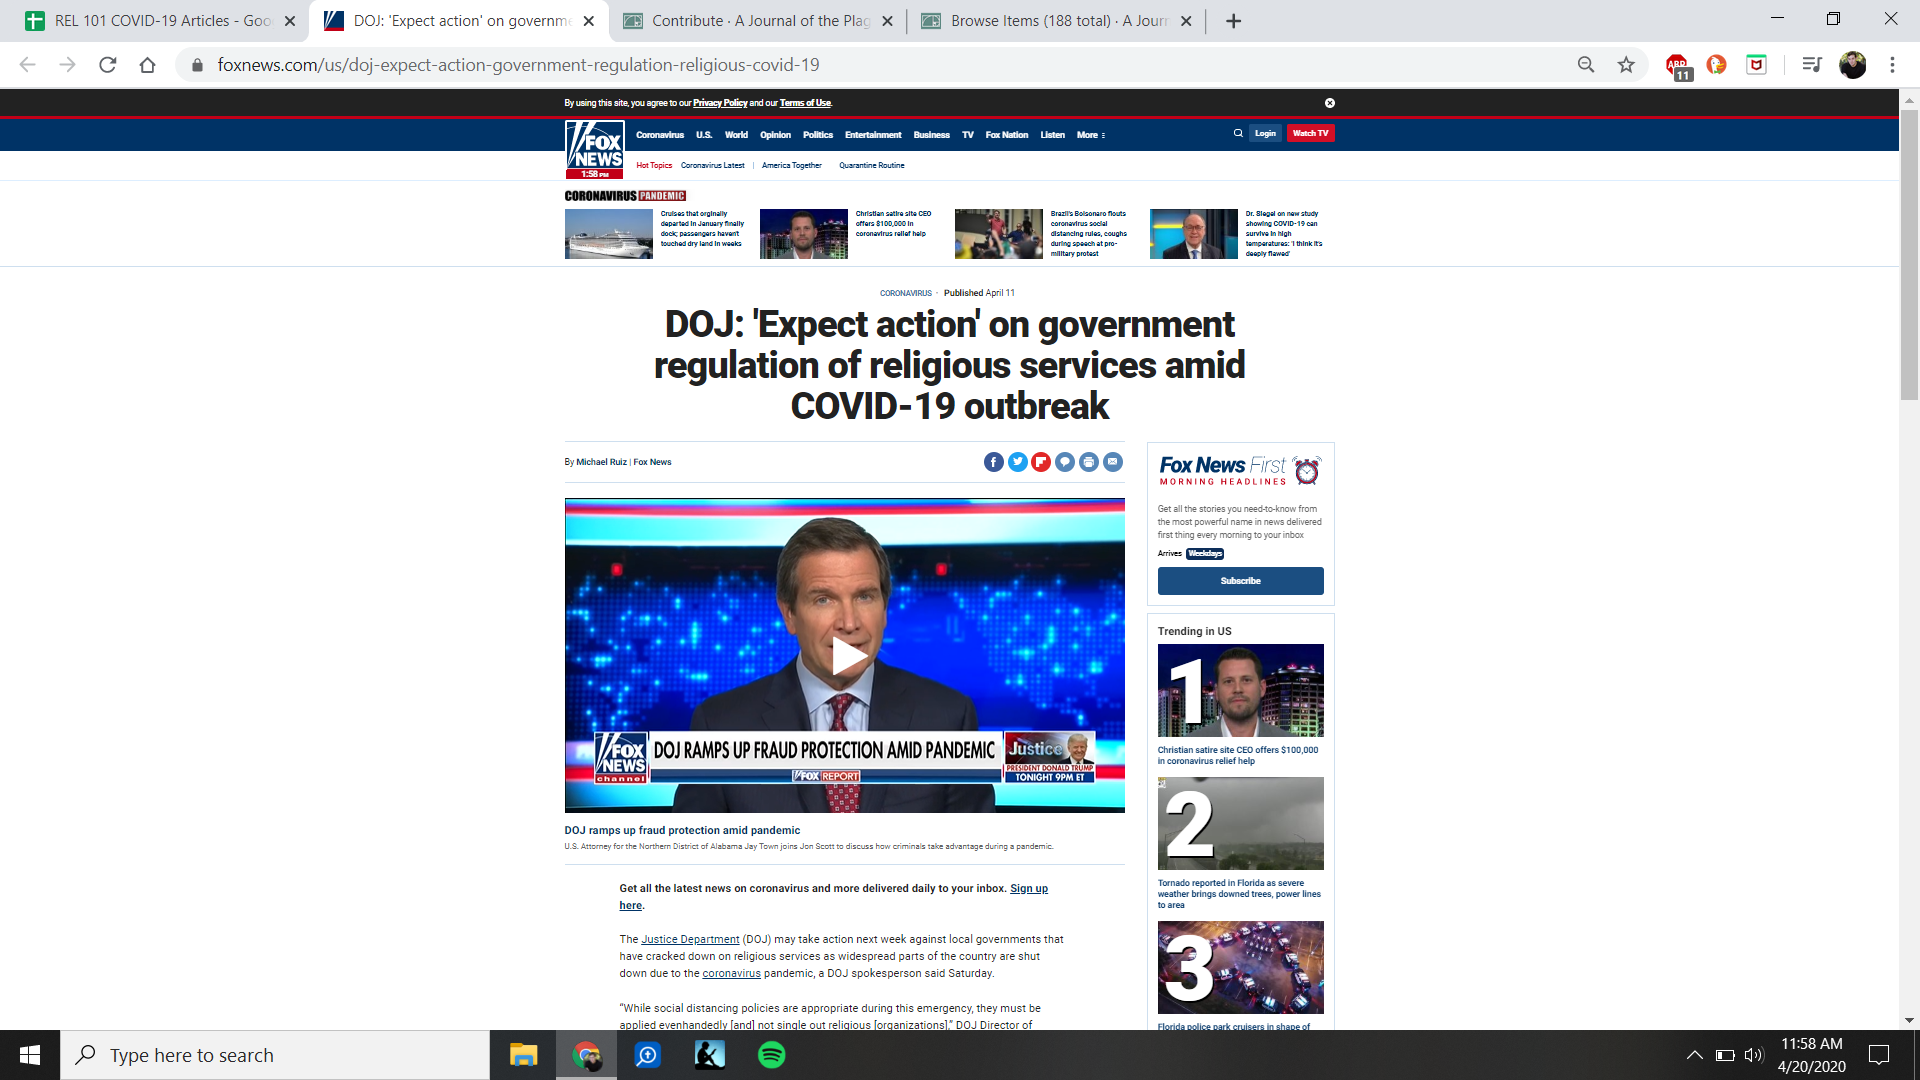Bookmark this page with the star
The height and width of the screenshot is (1080, 1920).
tap(1626, 65)
